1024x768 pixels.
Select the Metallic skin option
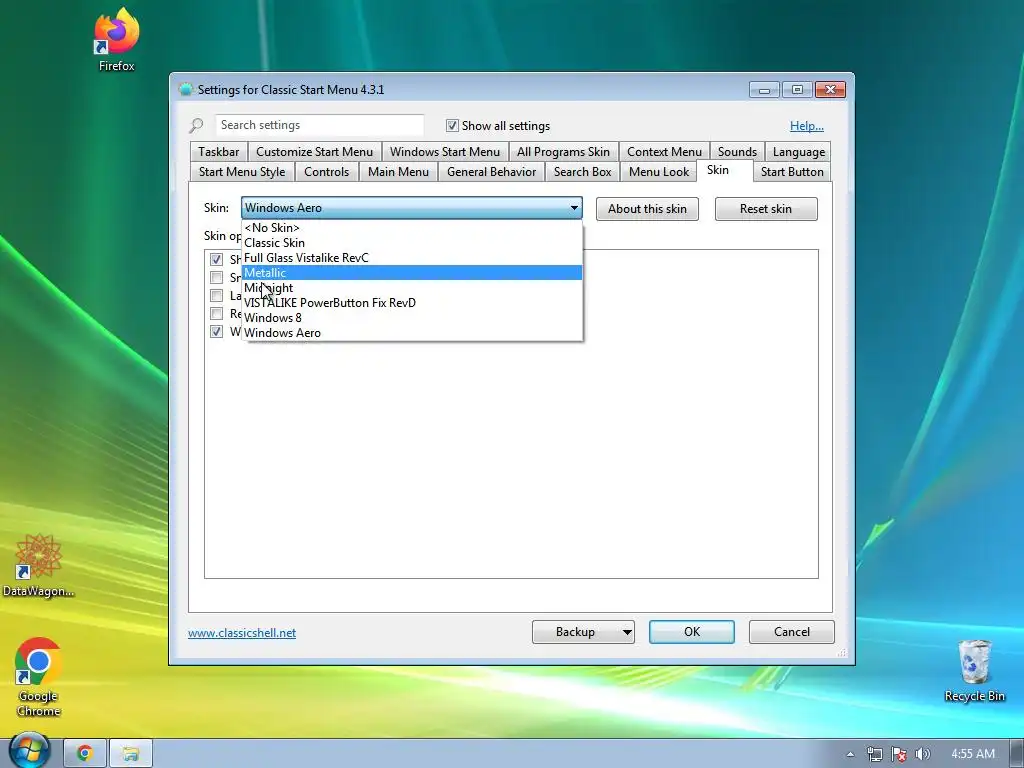point(411,272)
